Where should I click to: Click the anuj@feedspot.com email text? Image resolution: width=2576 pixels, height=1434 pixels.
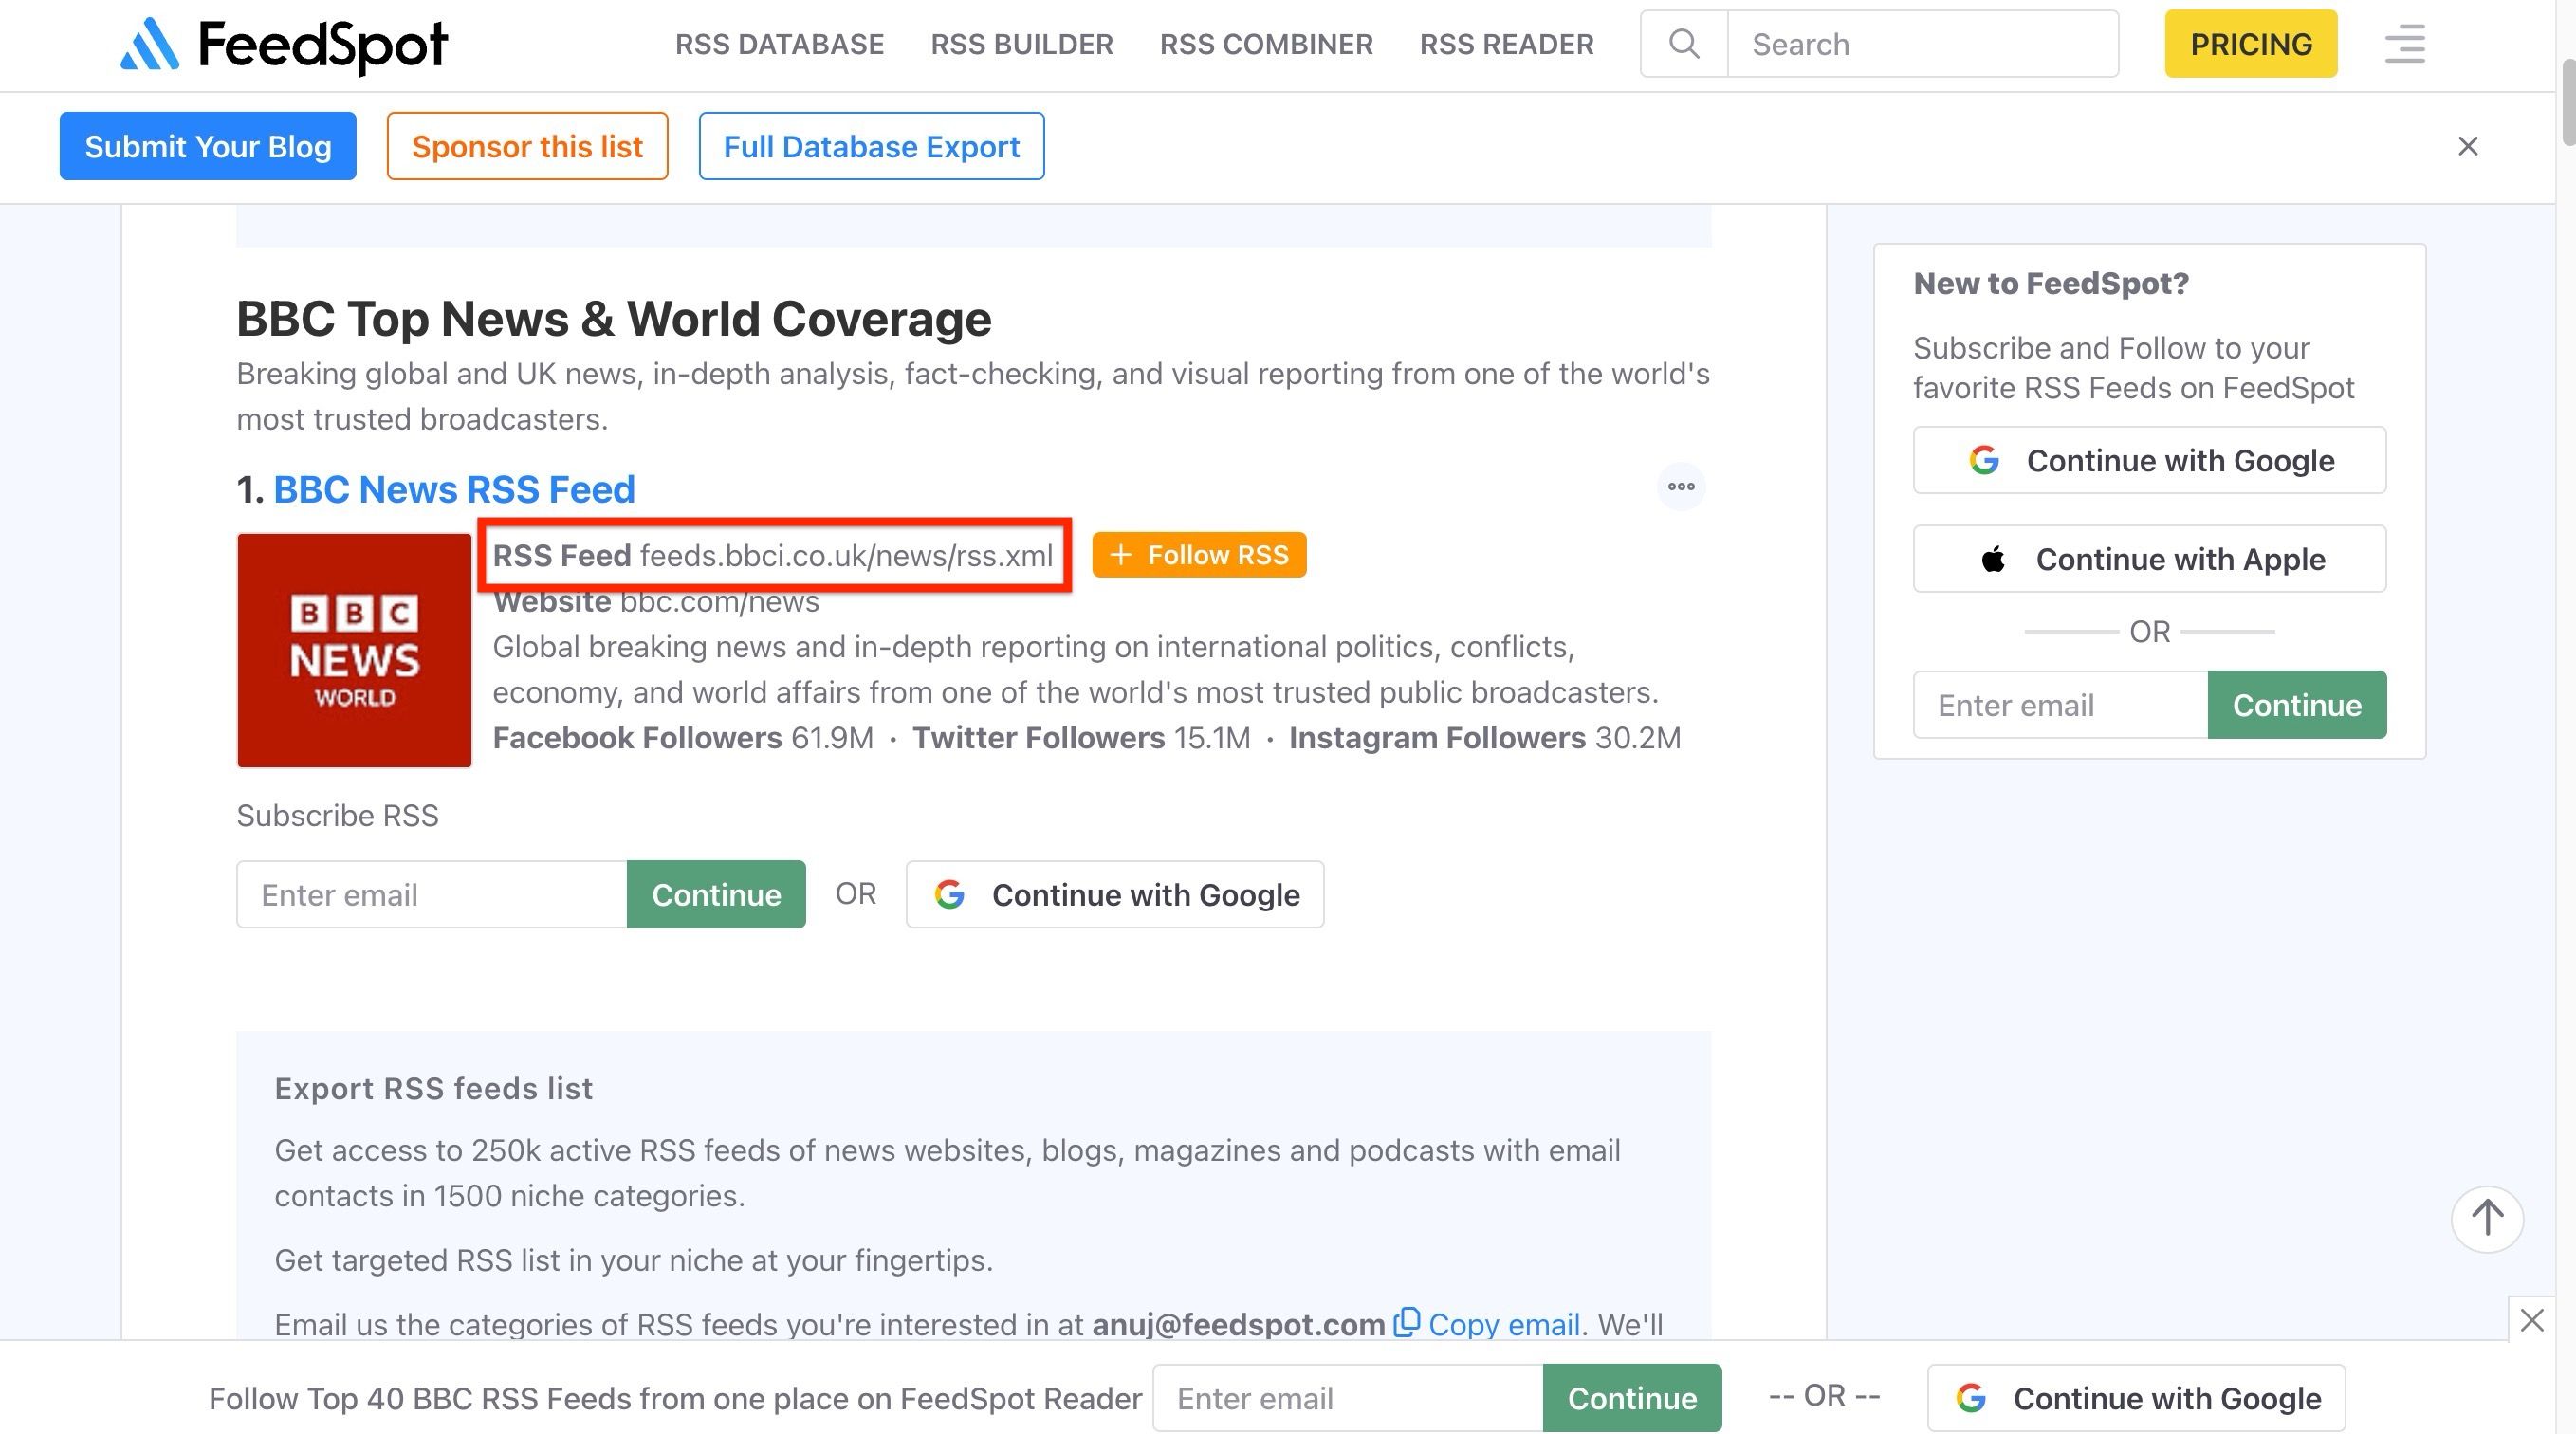click(x=1238, y=1324)
